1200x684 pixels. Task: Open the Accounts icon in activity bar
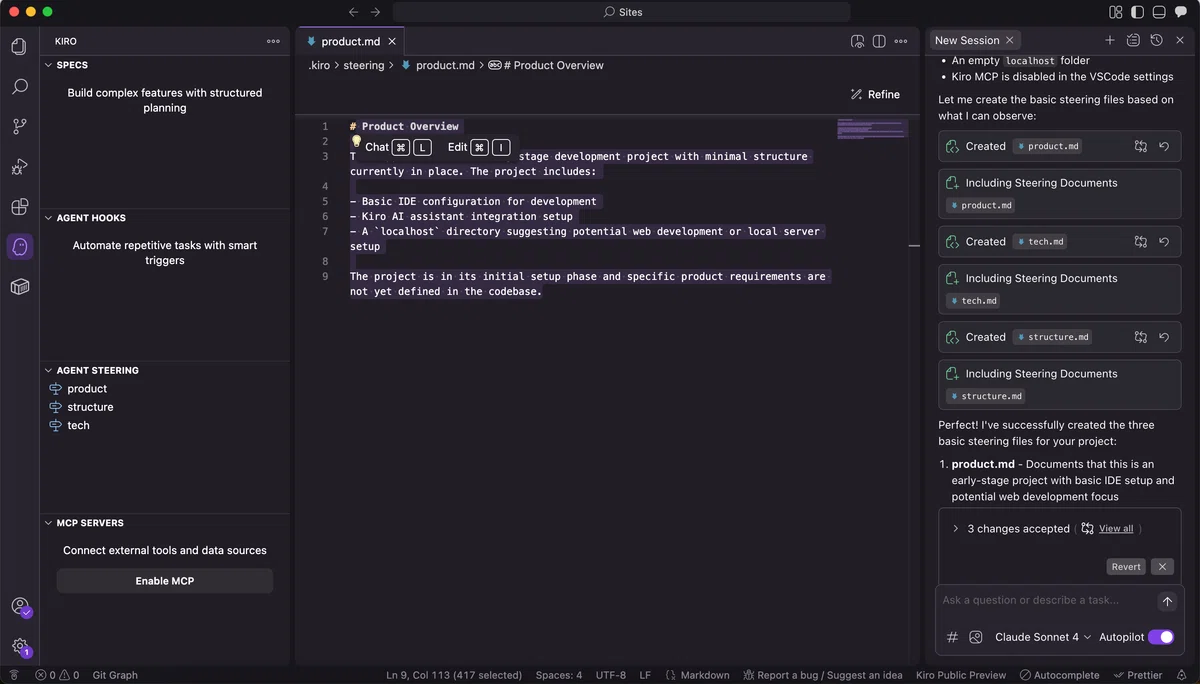(19, 606)
